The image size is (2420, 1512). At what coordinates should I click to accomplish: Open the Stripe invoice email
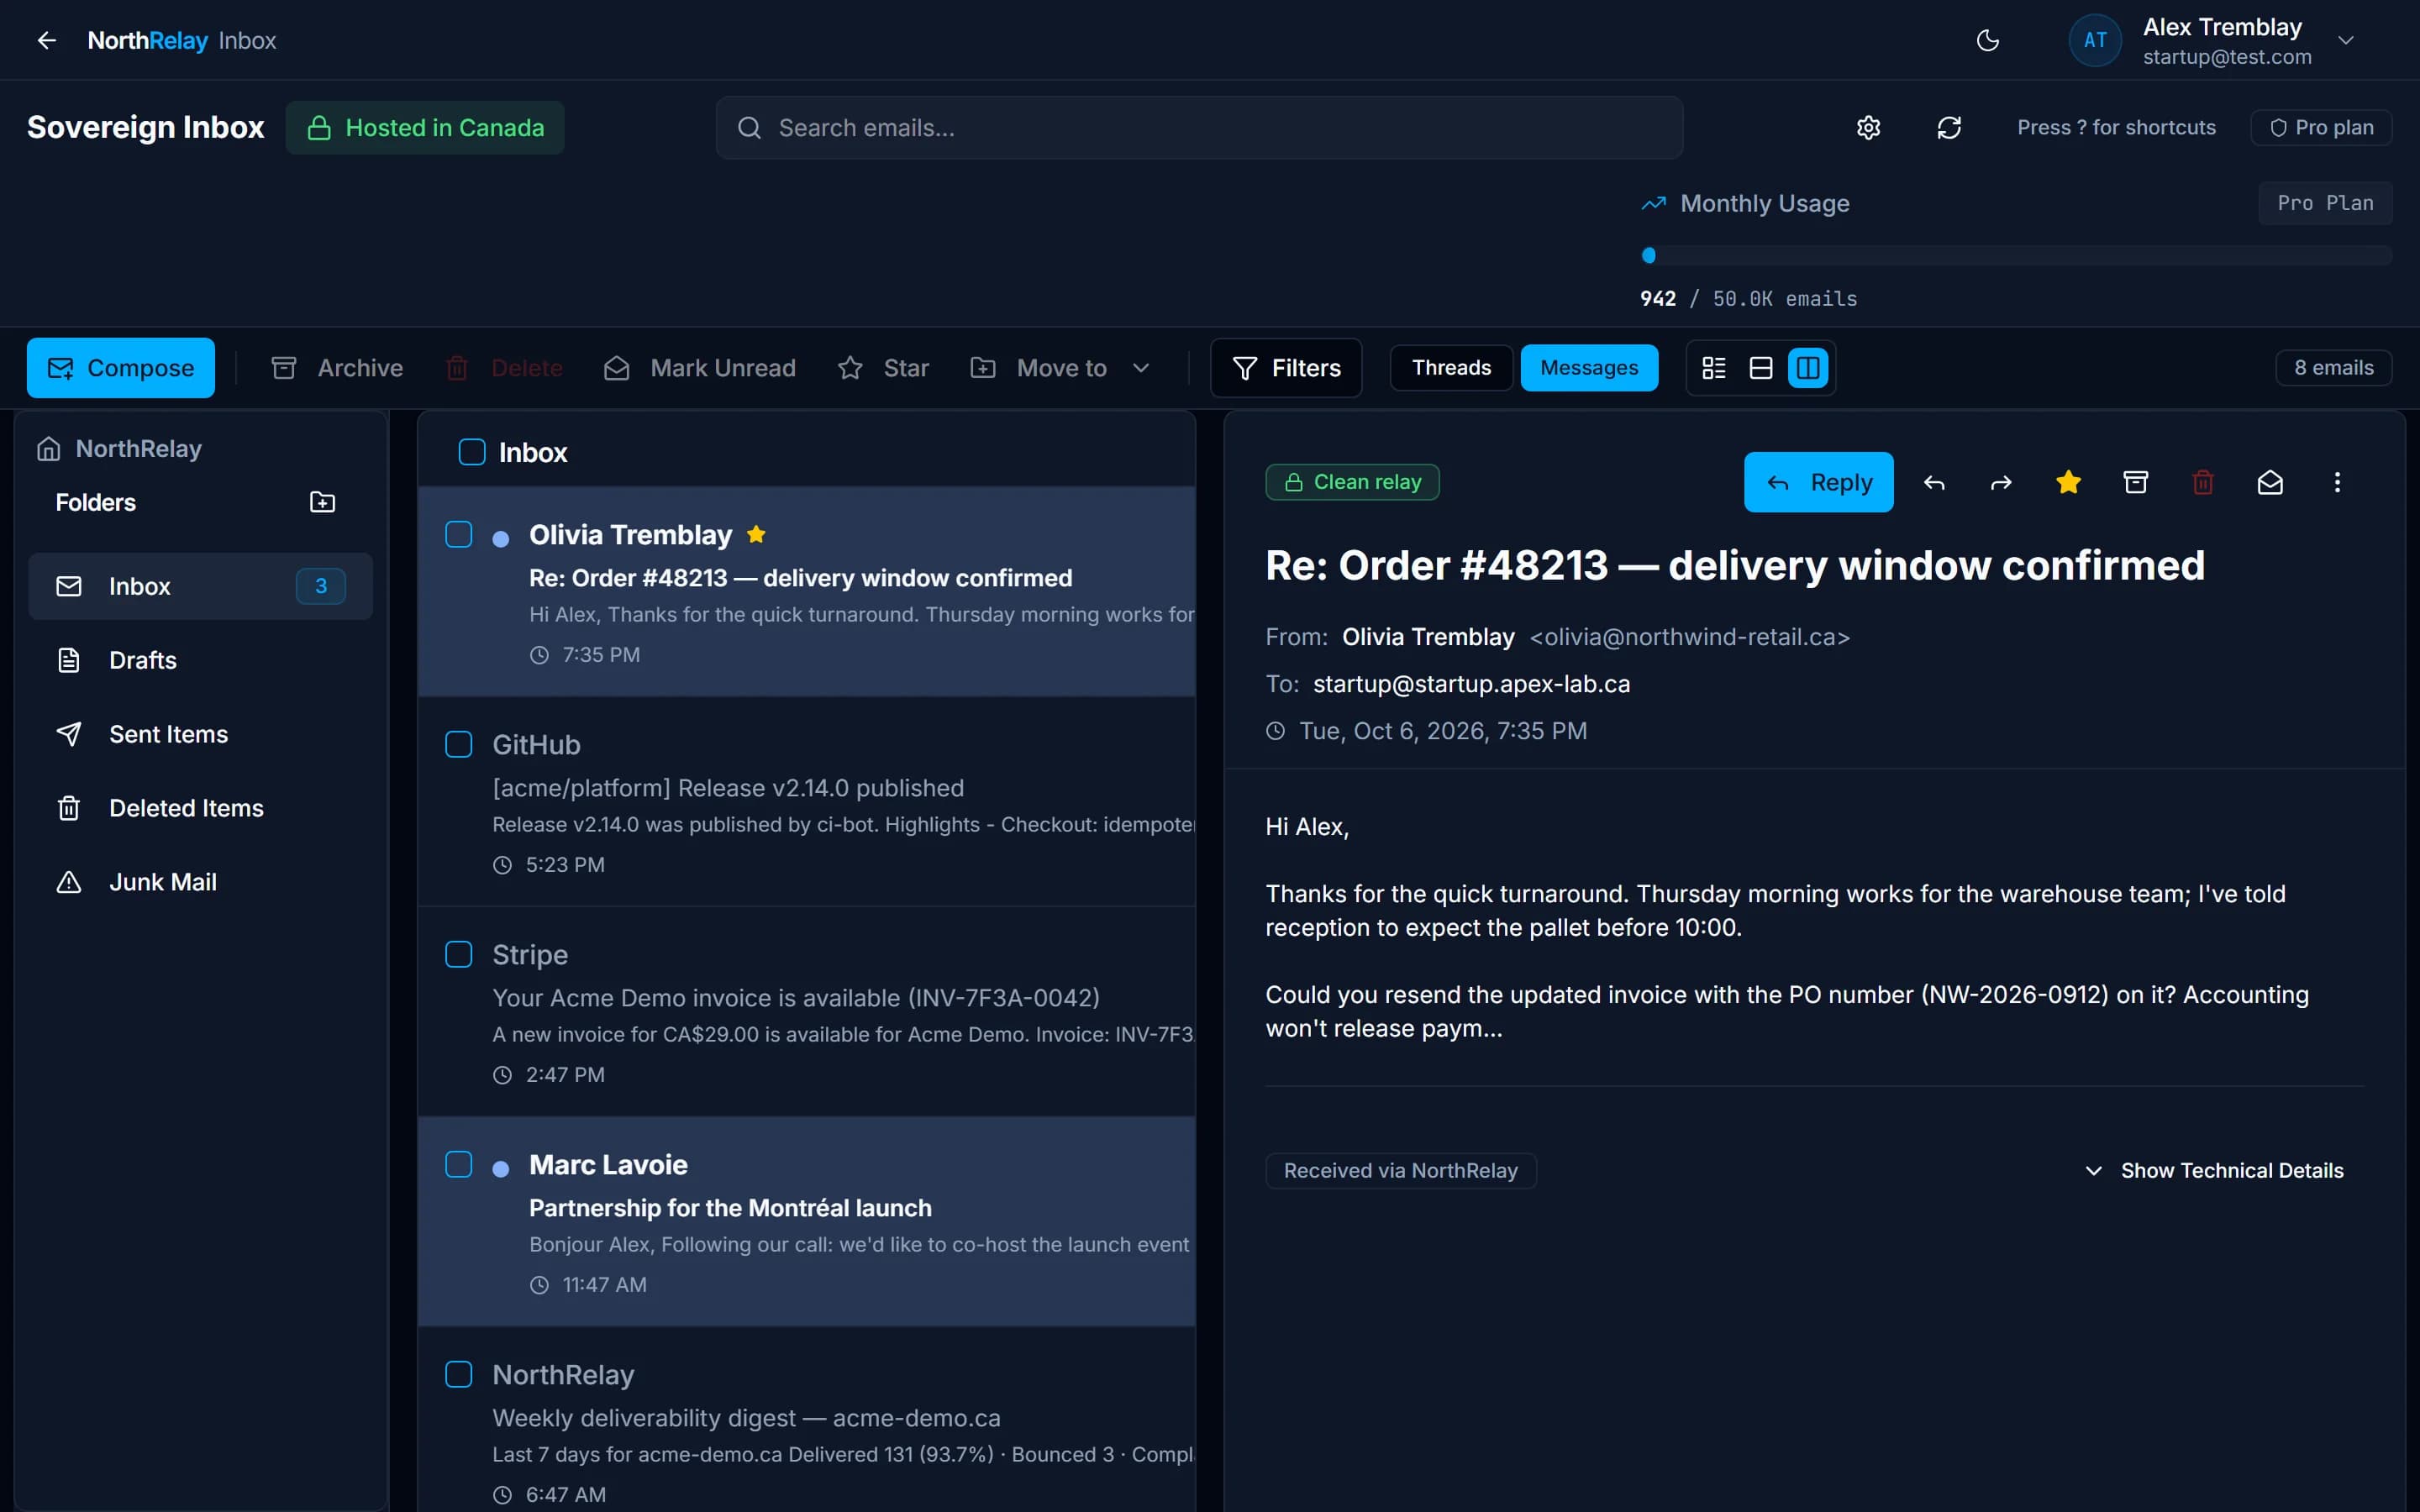coord(806,1012)
